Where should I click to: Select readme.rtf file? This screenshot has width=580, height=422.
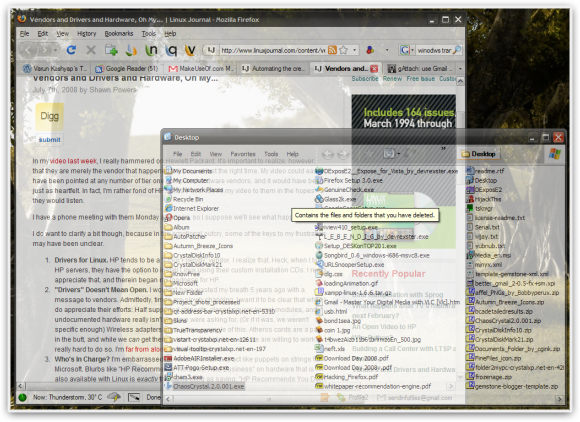[485, 171]
